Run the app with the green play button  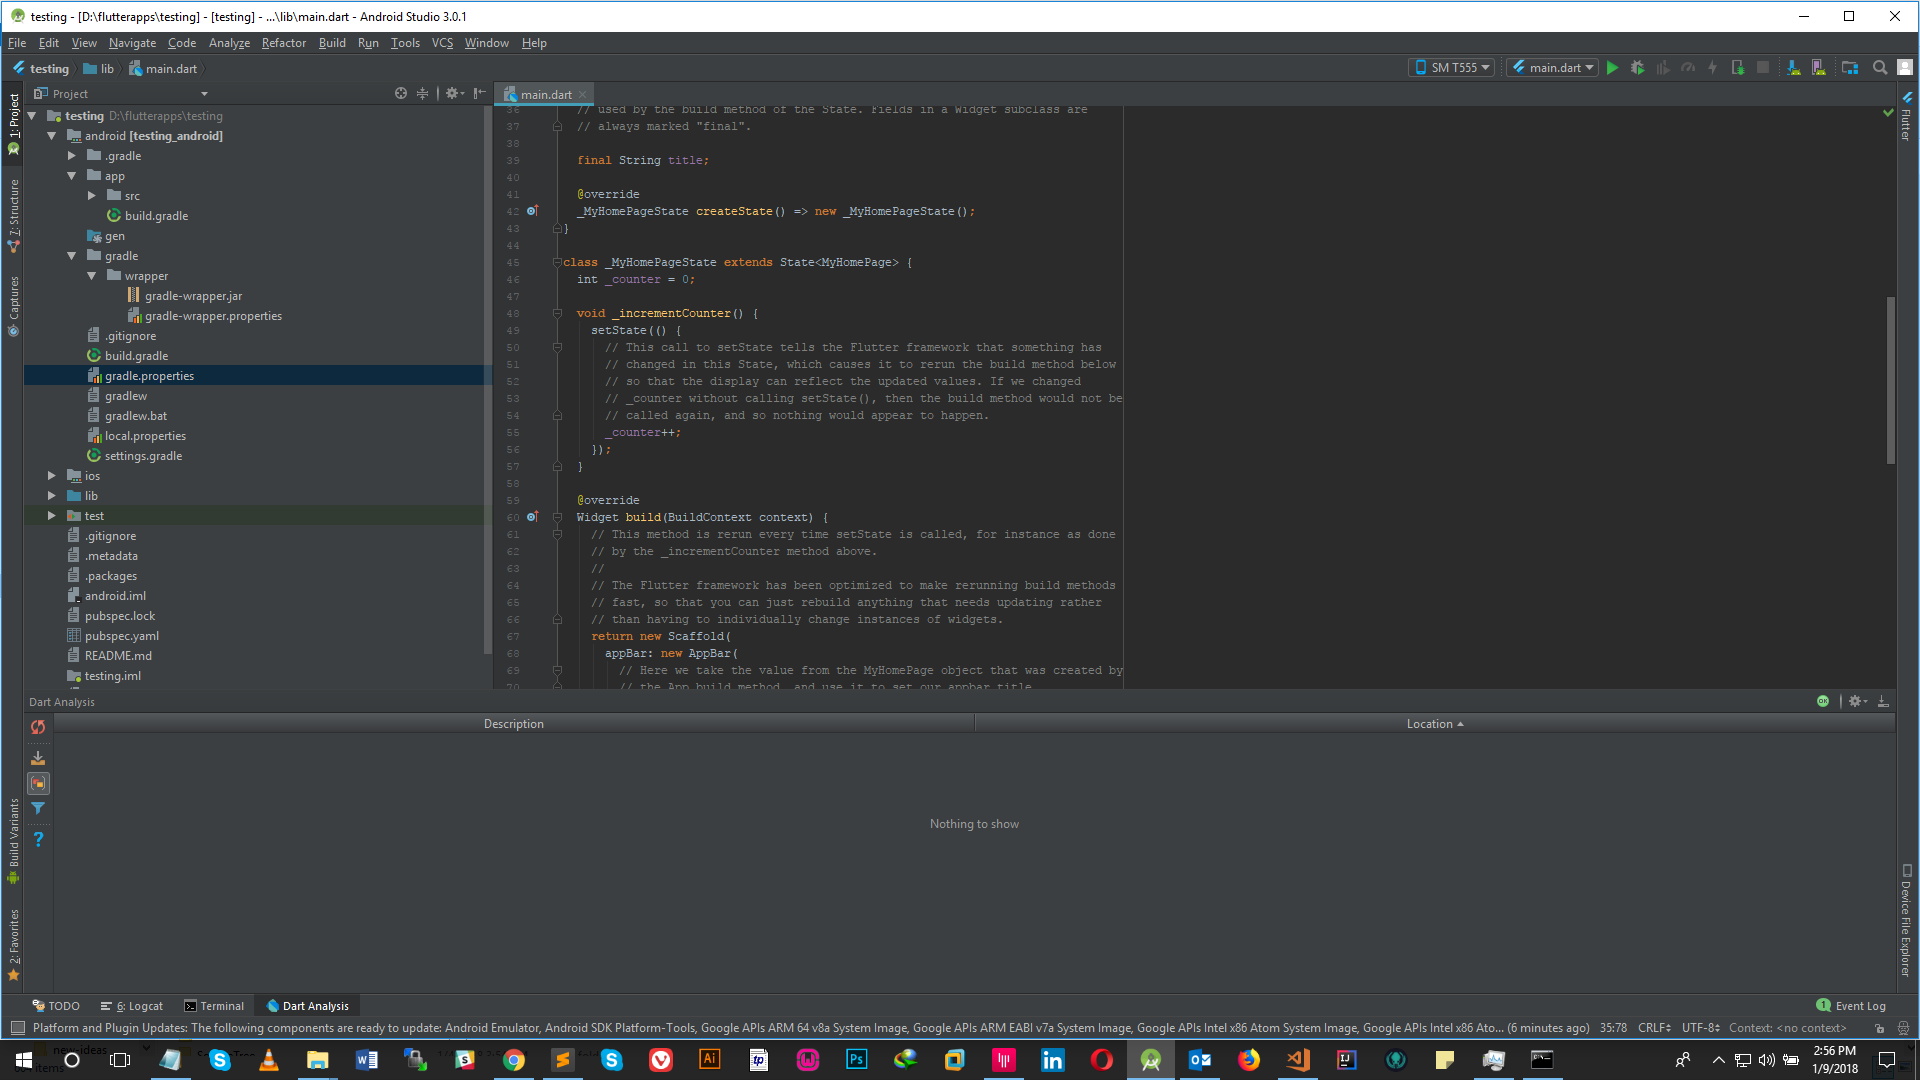[1612, 68]
